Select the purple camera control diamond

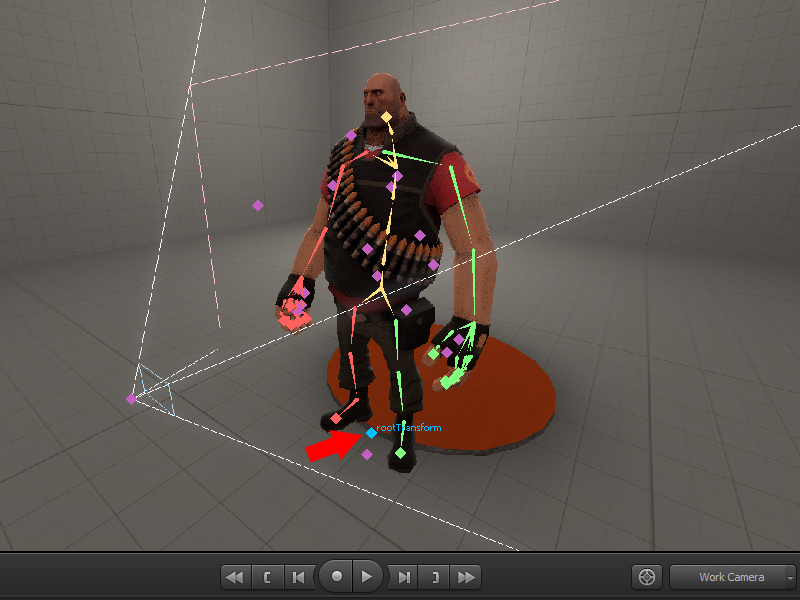131,399
